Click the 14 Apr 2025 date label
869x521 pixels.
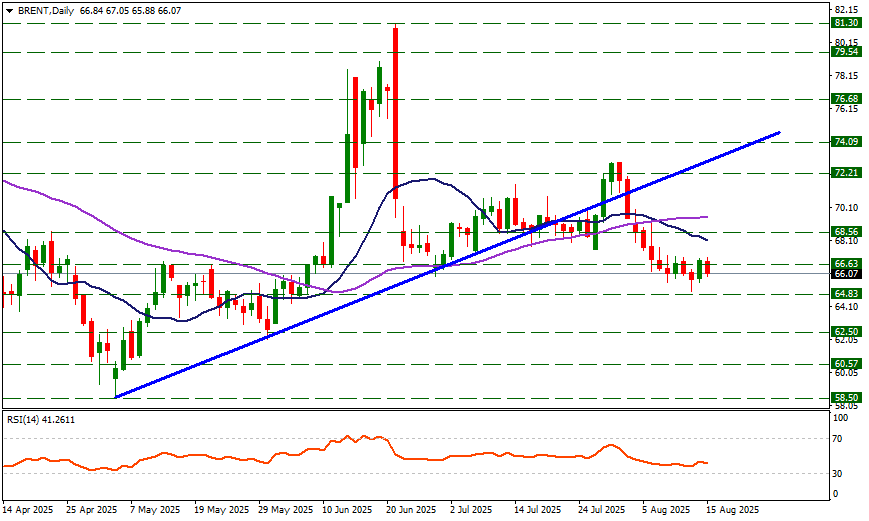click(x=28, y=509)
